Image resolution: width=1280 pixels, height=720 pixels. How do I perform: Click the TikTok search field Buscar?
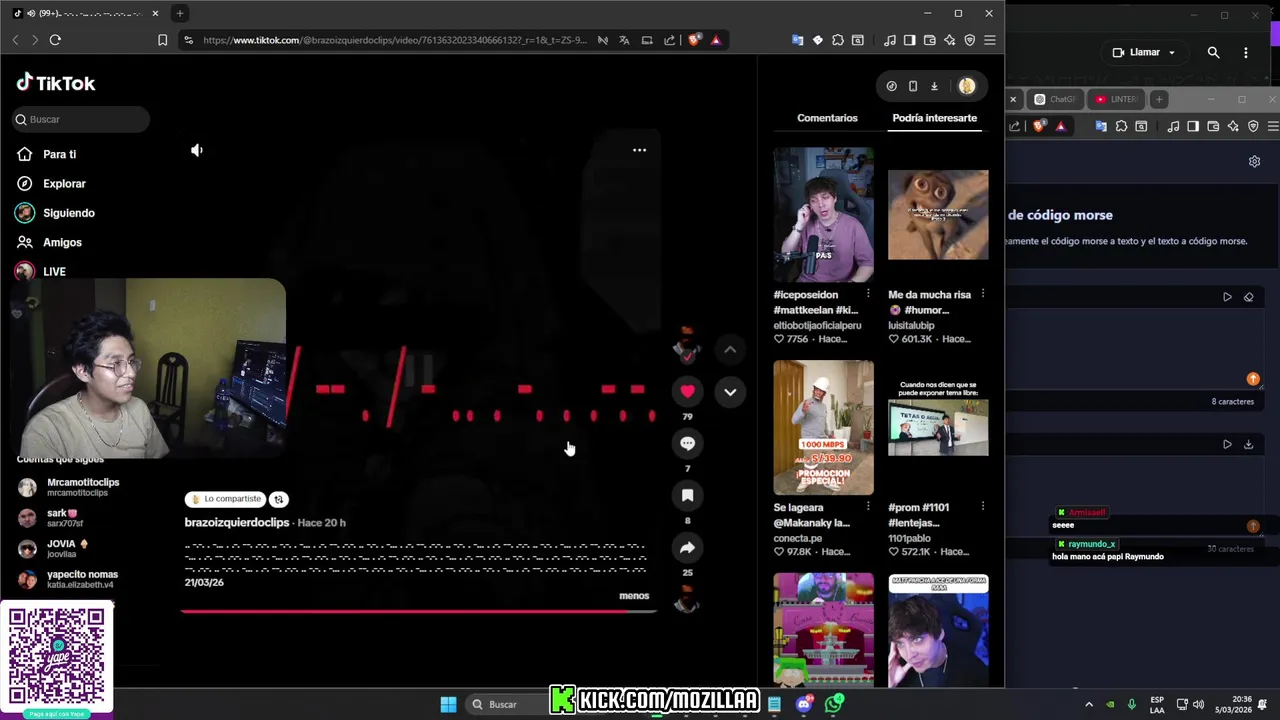pyautogui.click(x=81, y=119)
